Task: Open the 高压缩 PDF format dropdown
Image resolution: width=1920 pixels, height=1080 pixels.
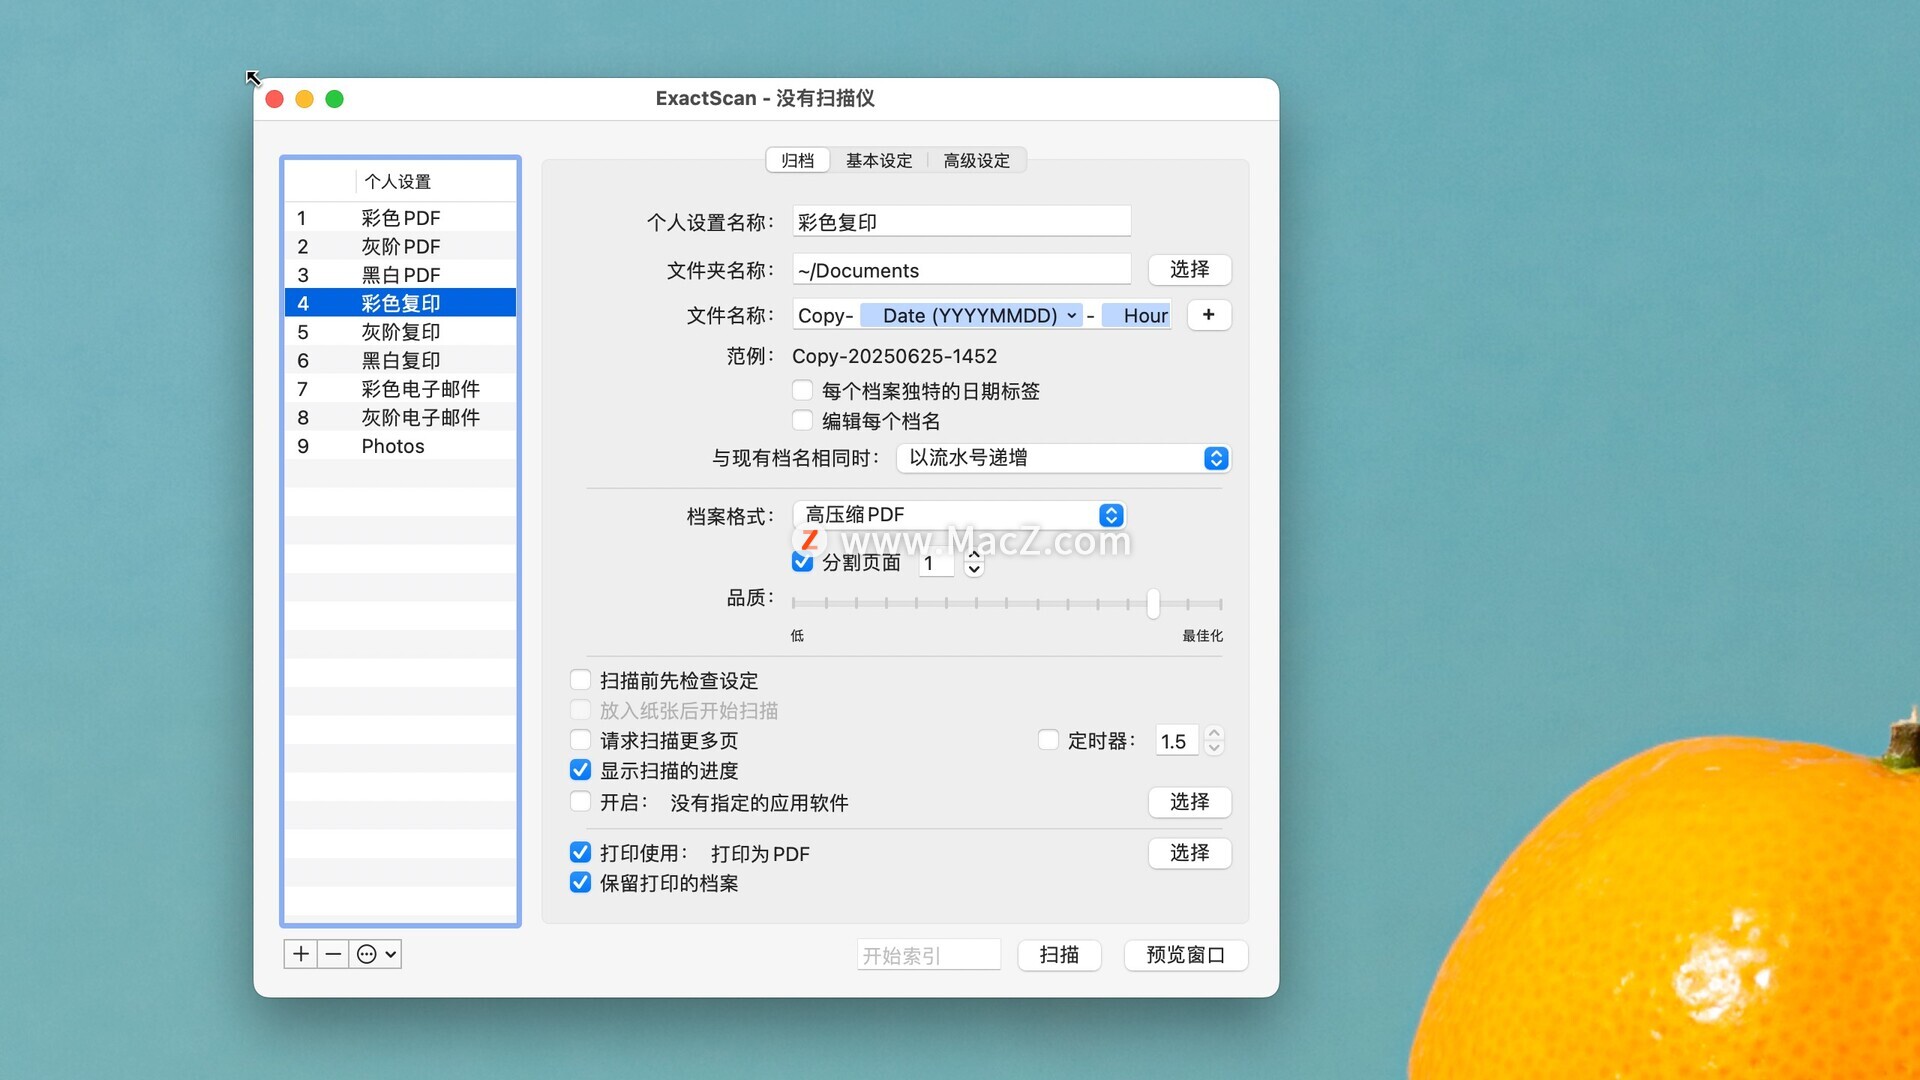Action: click(959, 515)
